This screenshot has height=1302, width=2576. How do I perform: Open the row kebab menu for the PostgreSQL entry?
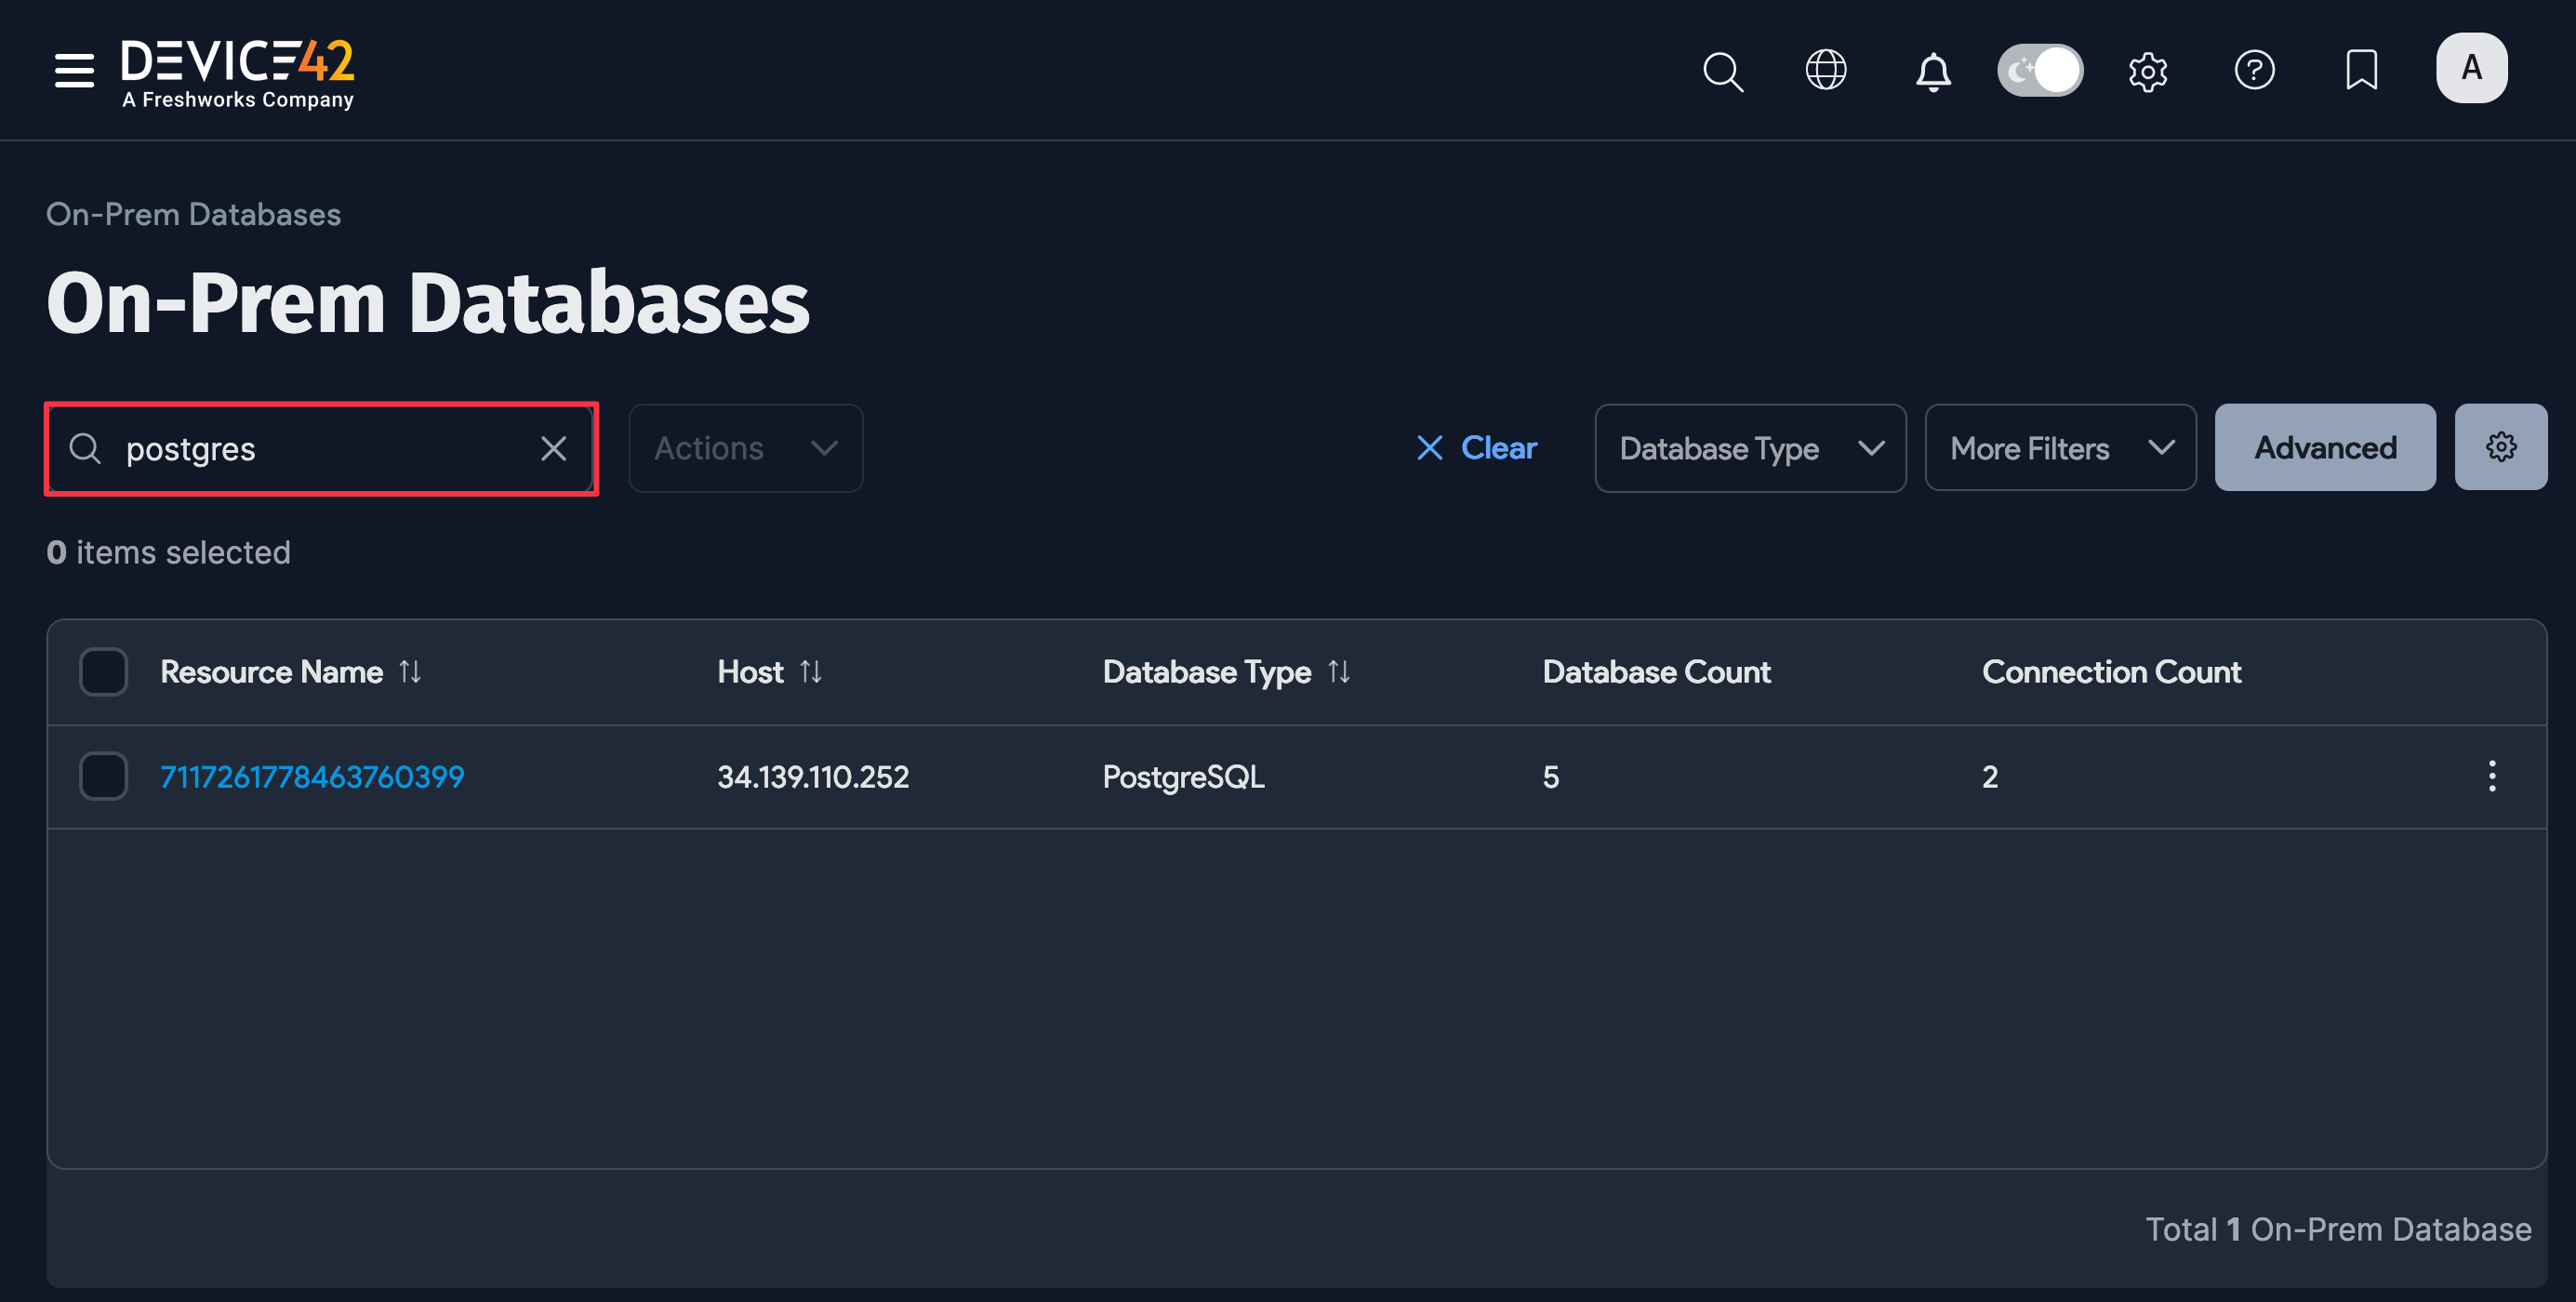click(x=2492, y=776)
